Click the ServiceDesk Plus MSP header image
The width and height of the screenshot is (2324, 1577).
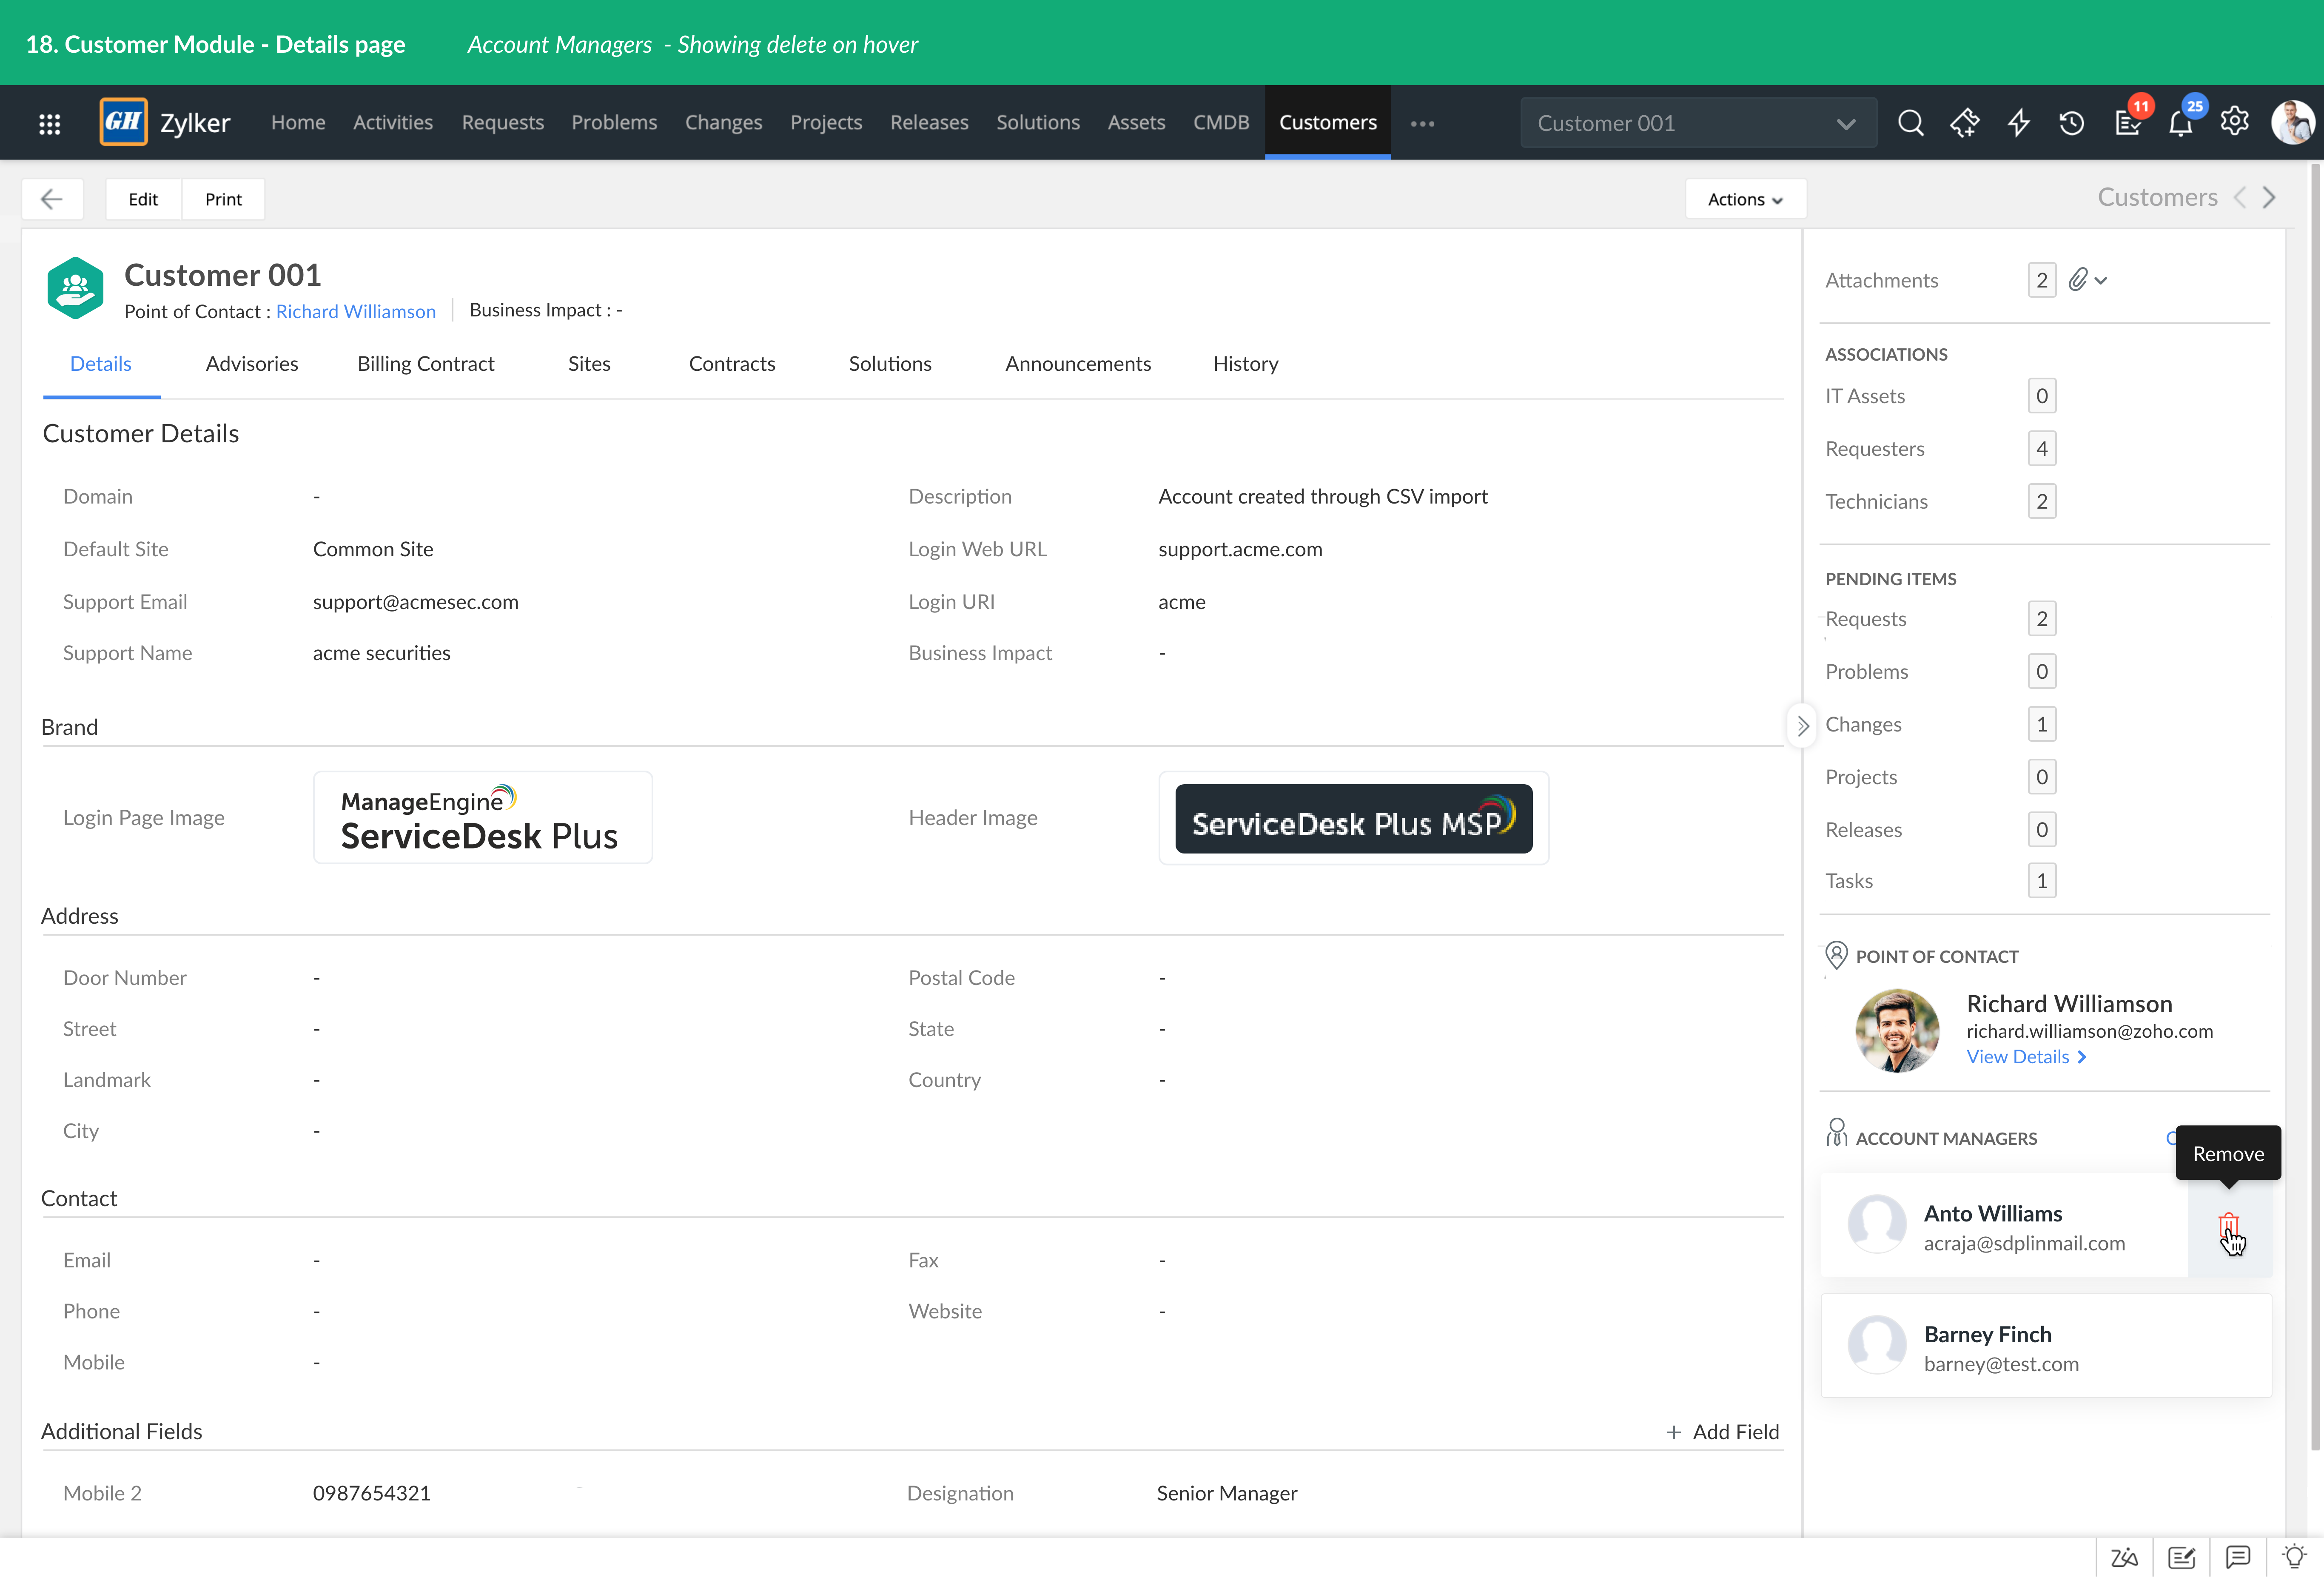(x=1353, y=818)
